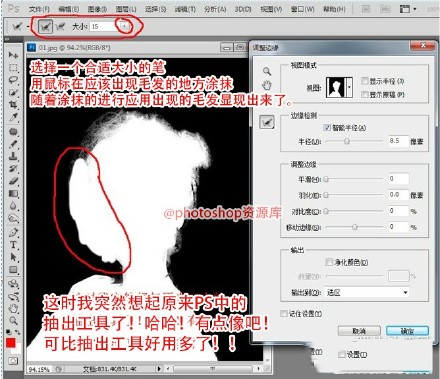Open the 滤镜(T) menu
This screenshot has width=440, height=379.
click(185, 9)
